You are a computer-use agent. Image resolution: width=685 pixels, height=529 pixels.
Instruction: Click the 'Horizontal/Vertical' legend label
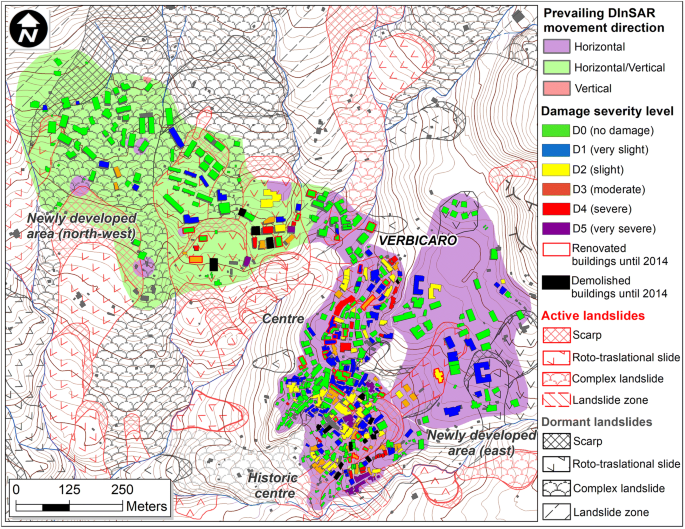point(619,67)
